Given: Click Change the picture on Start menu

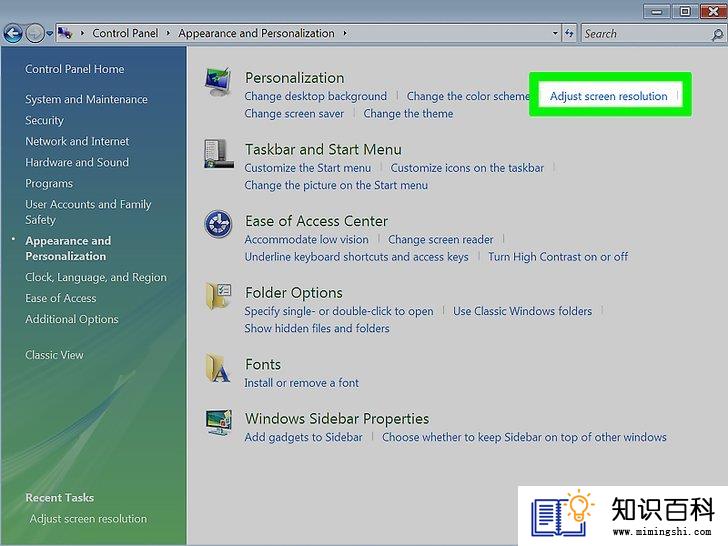Looking at the screenshot, I should (336, 185).
